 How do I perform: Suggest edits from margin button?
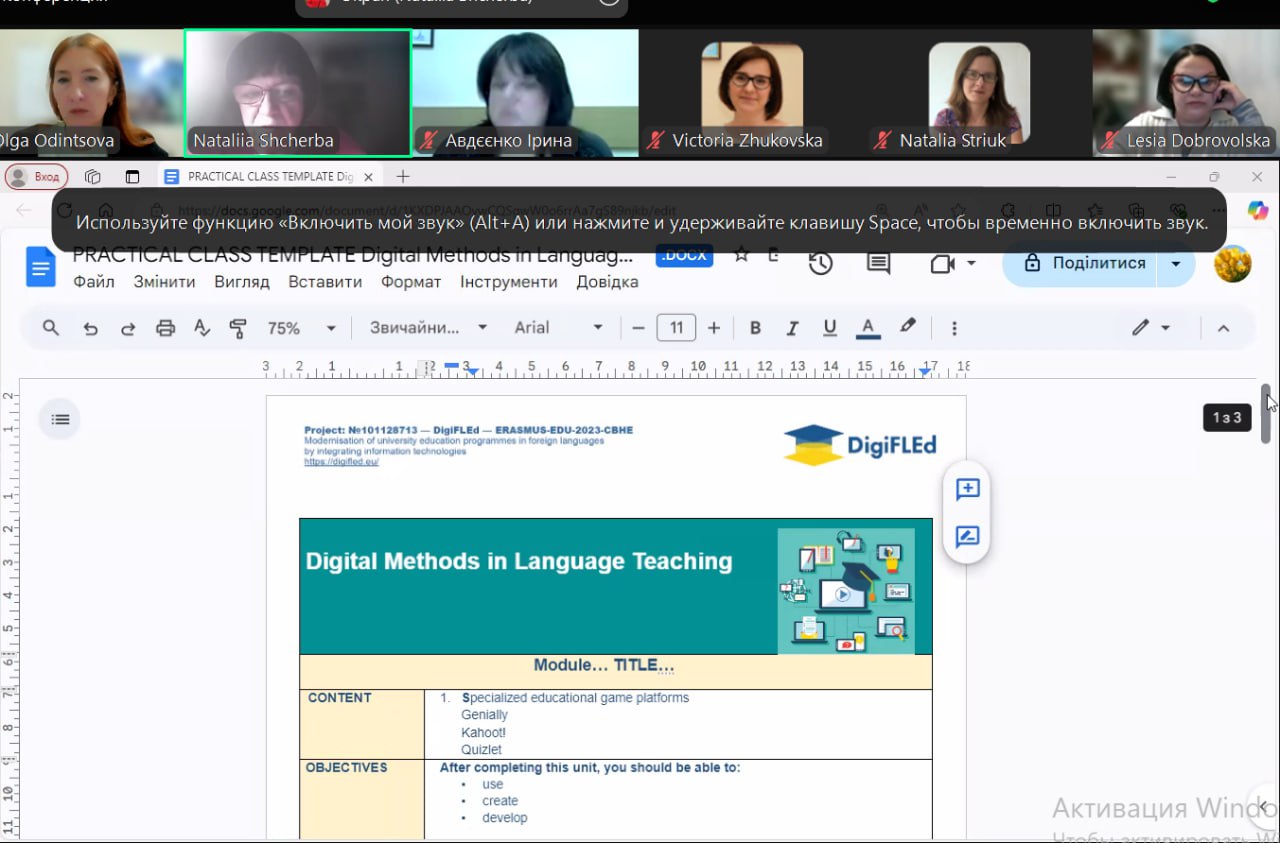pos(967,537)
